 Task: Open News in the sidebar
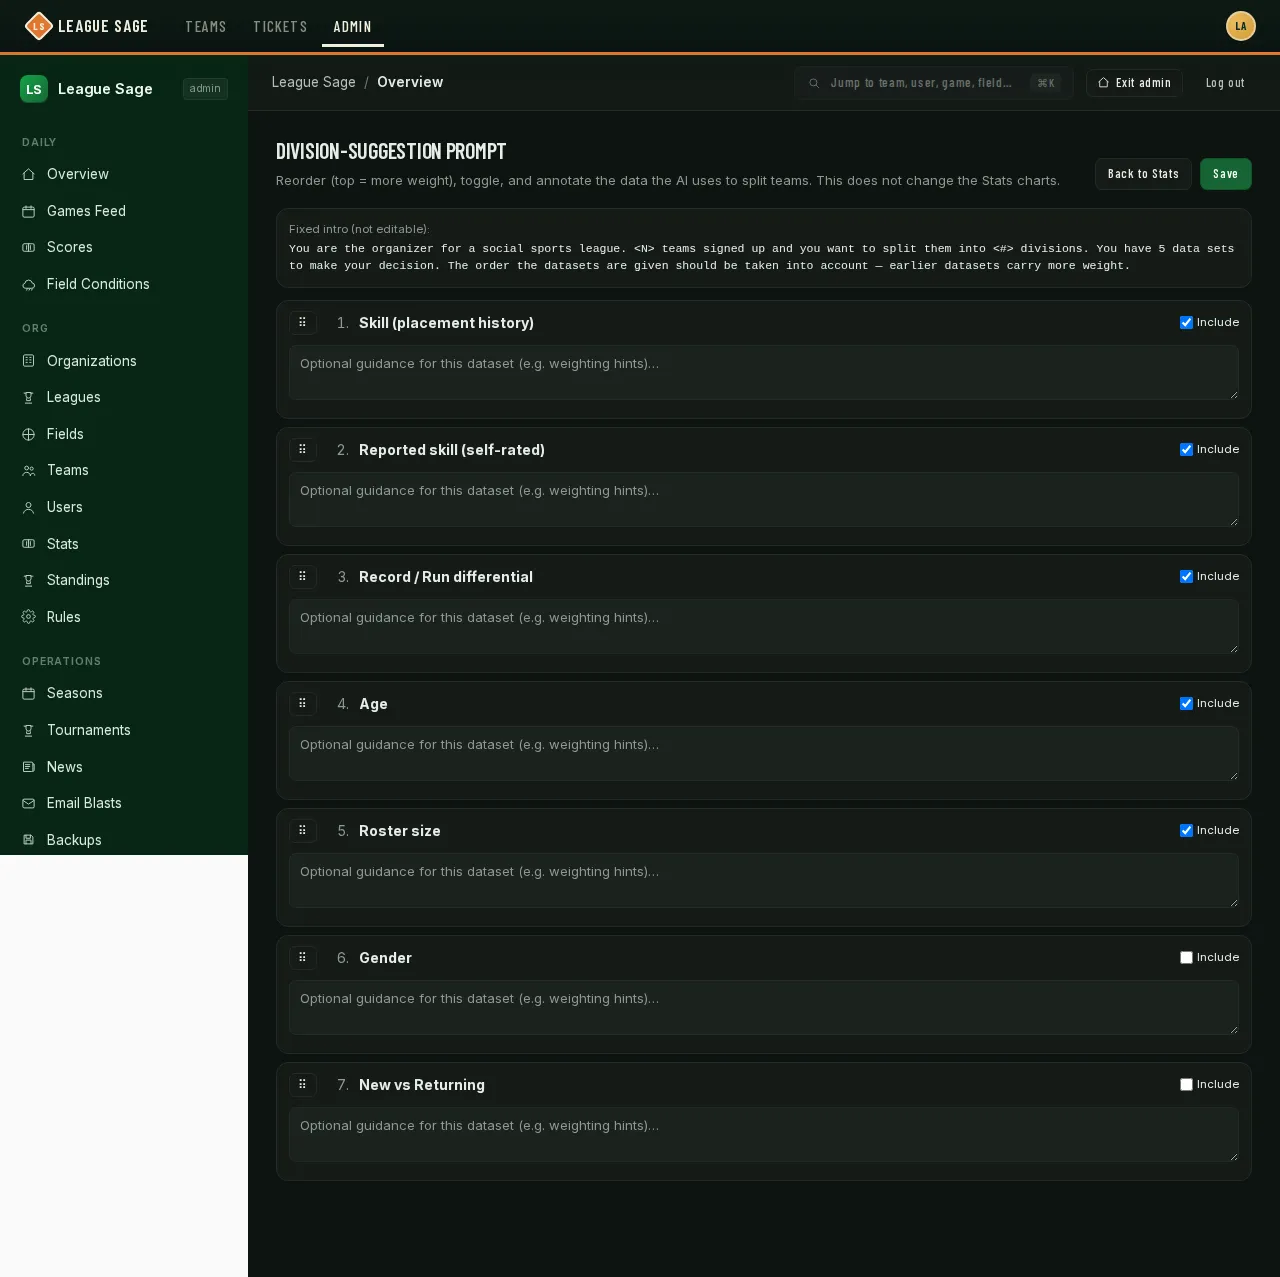124,767
